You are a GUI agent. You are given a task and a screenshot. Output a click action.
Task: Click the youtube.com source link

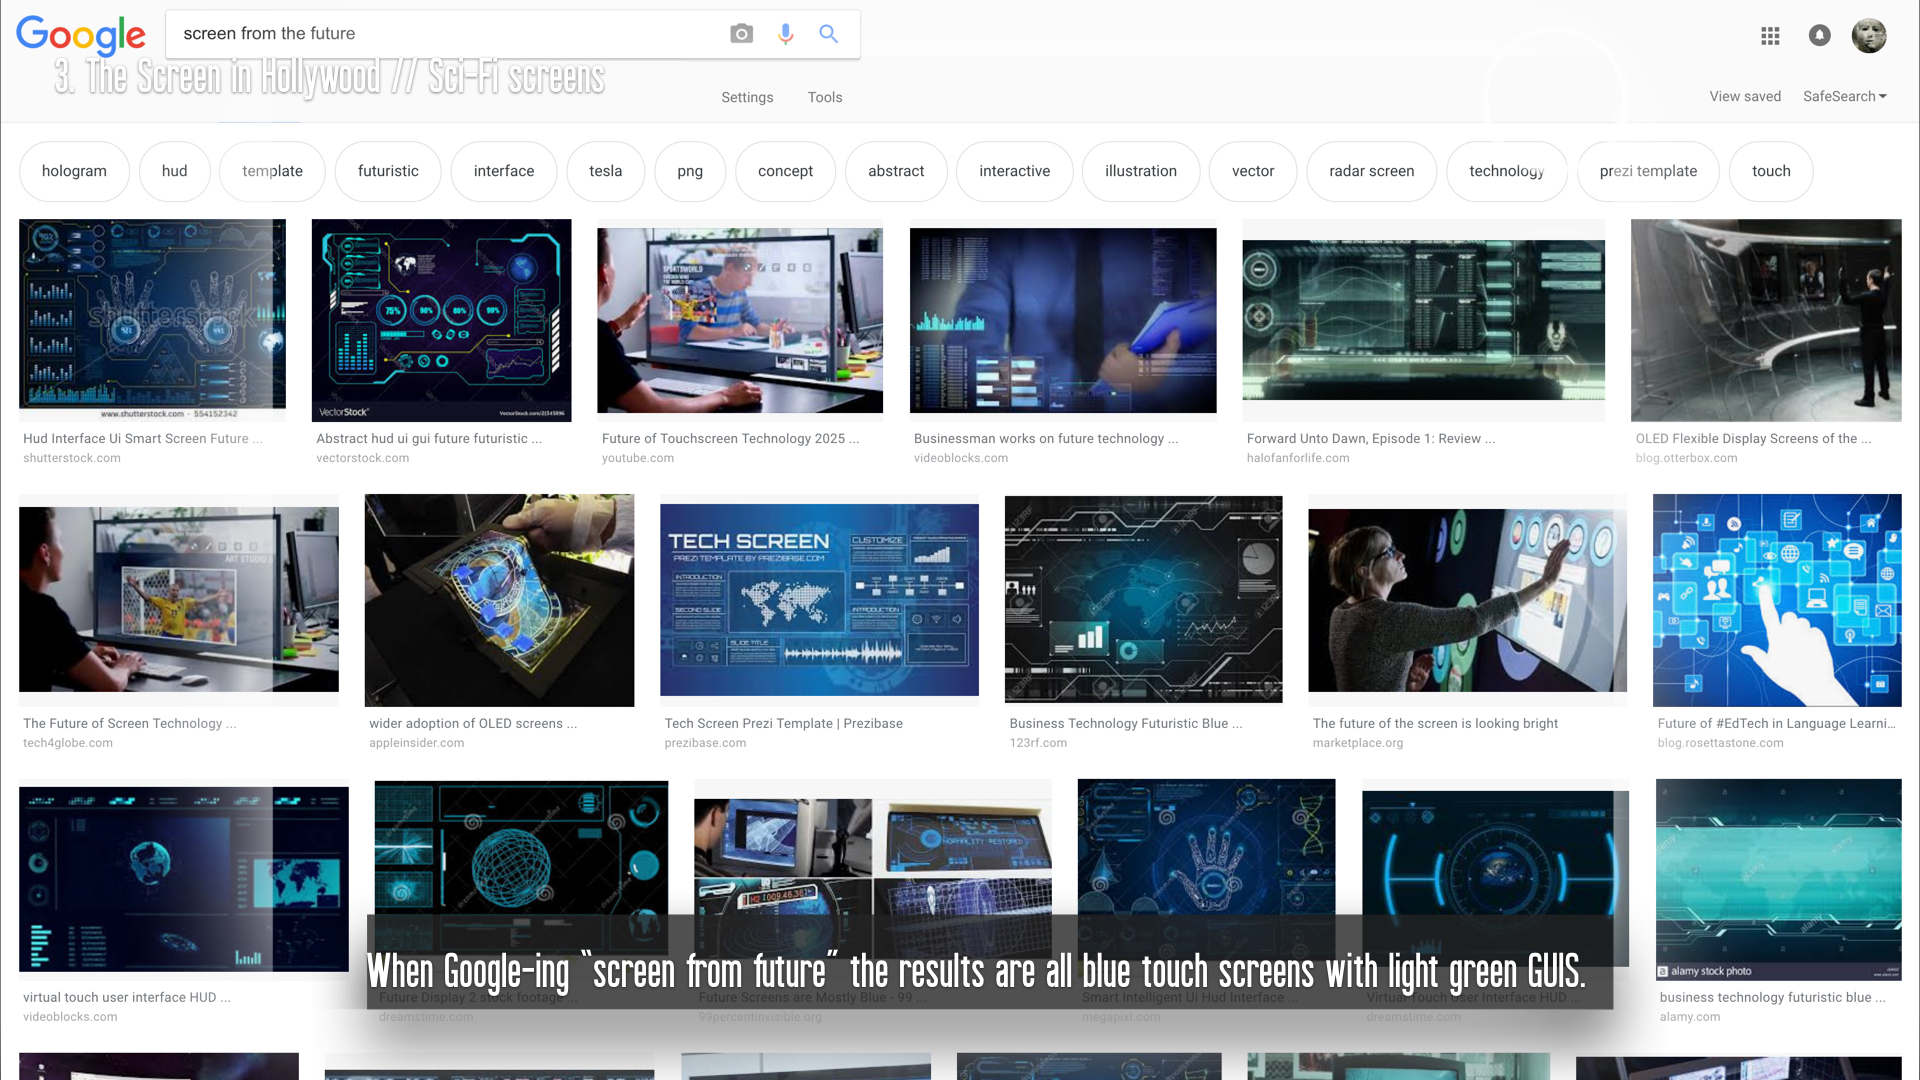638,458
